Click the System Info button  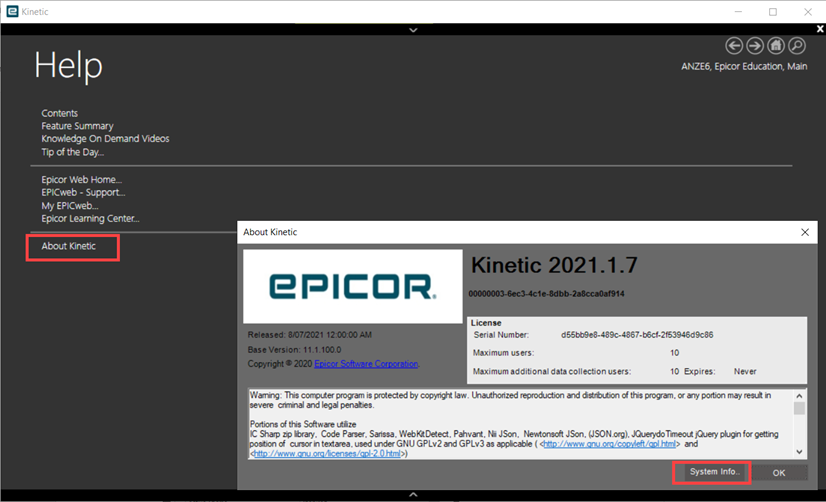(x=714, y=472)
